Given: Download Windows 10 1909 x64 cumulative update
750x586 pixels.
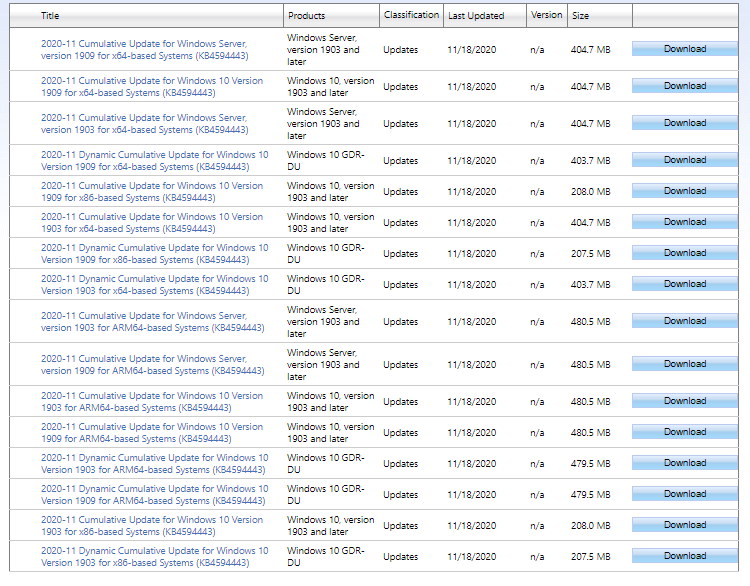Looking at the screenshot, I should 685,86.
